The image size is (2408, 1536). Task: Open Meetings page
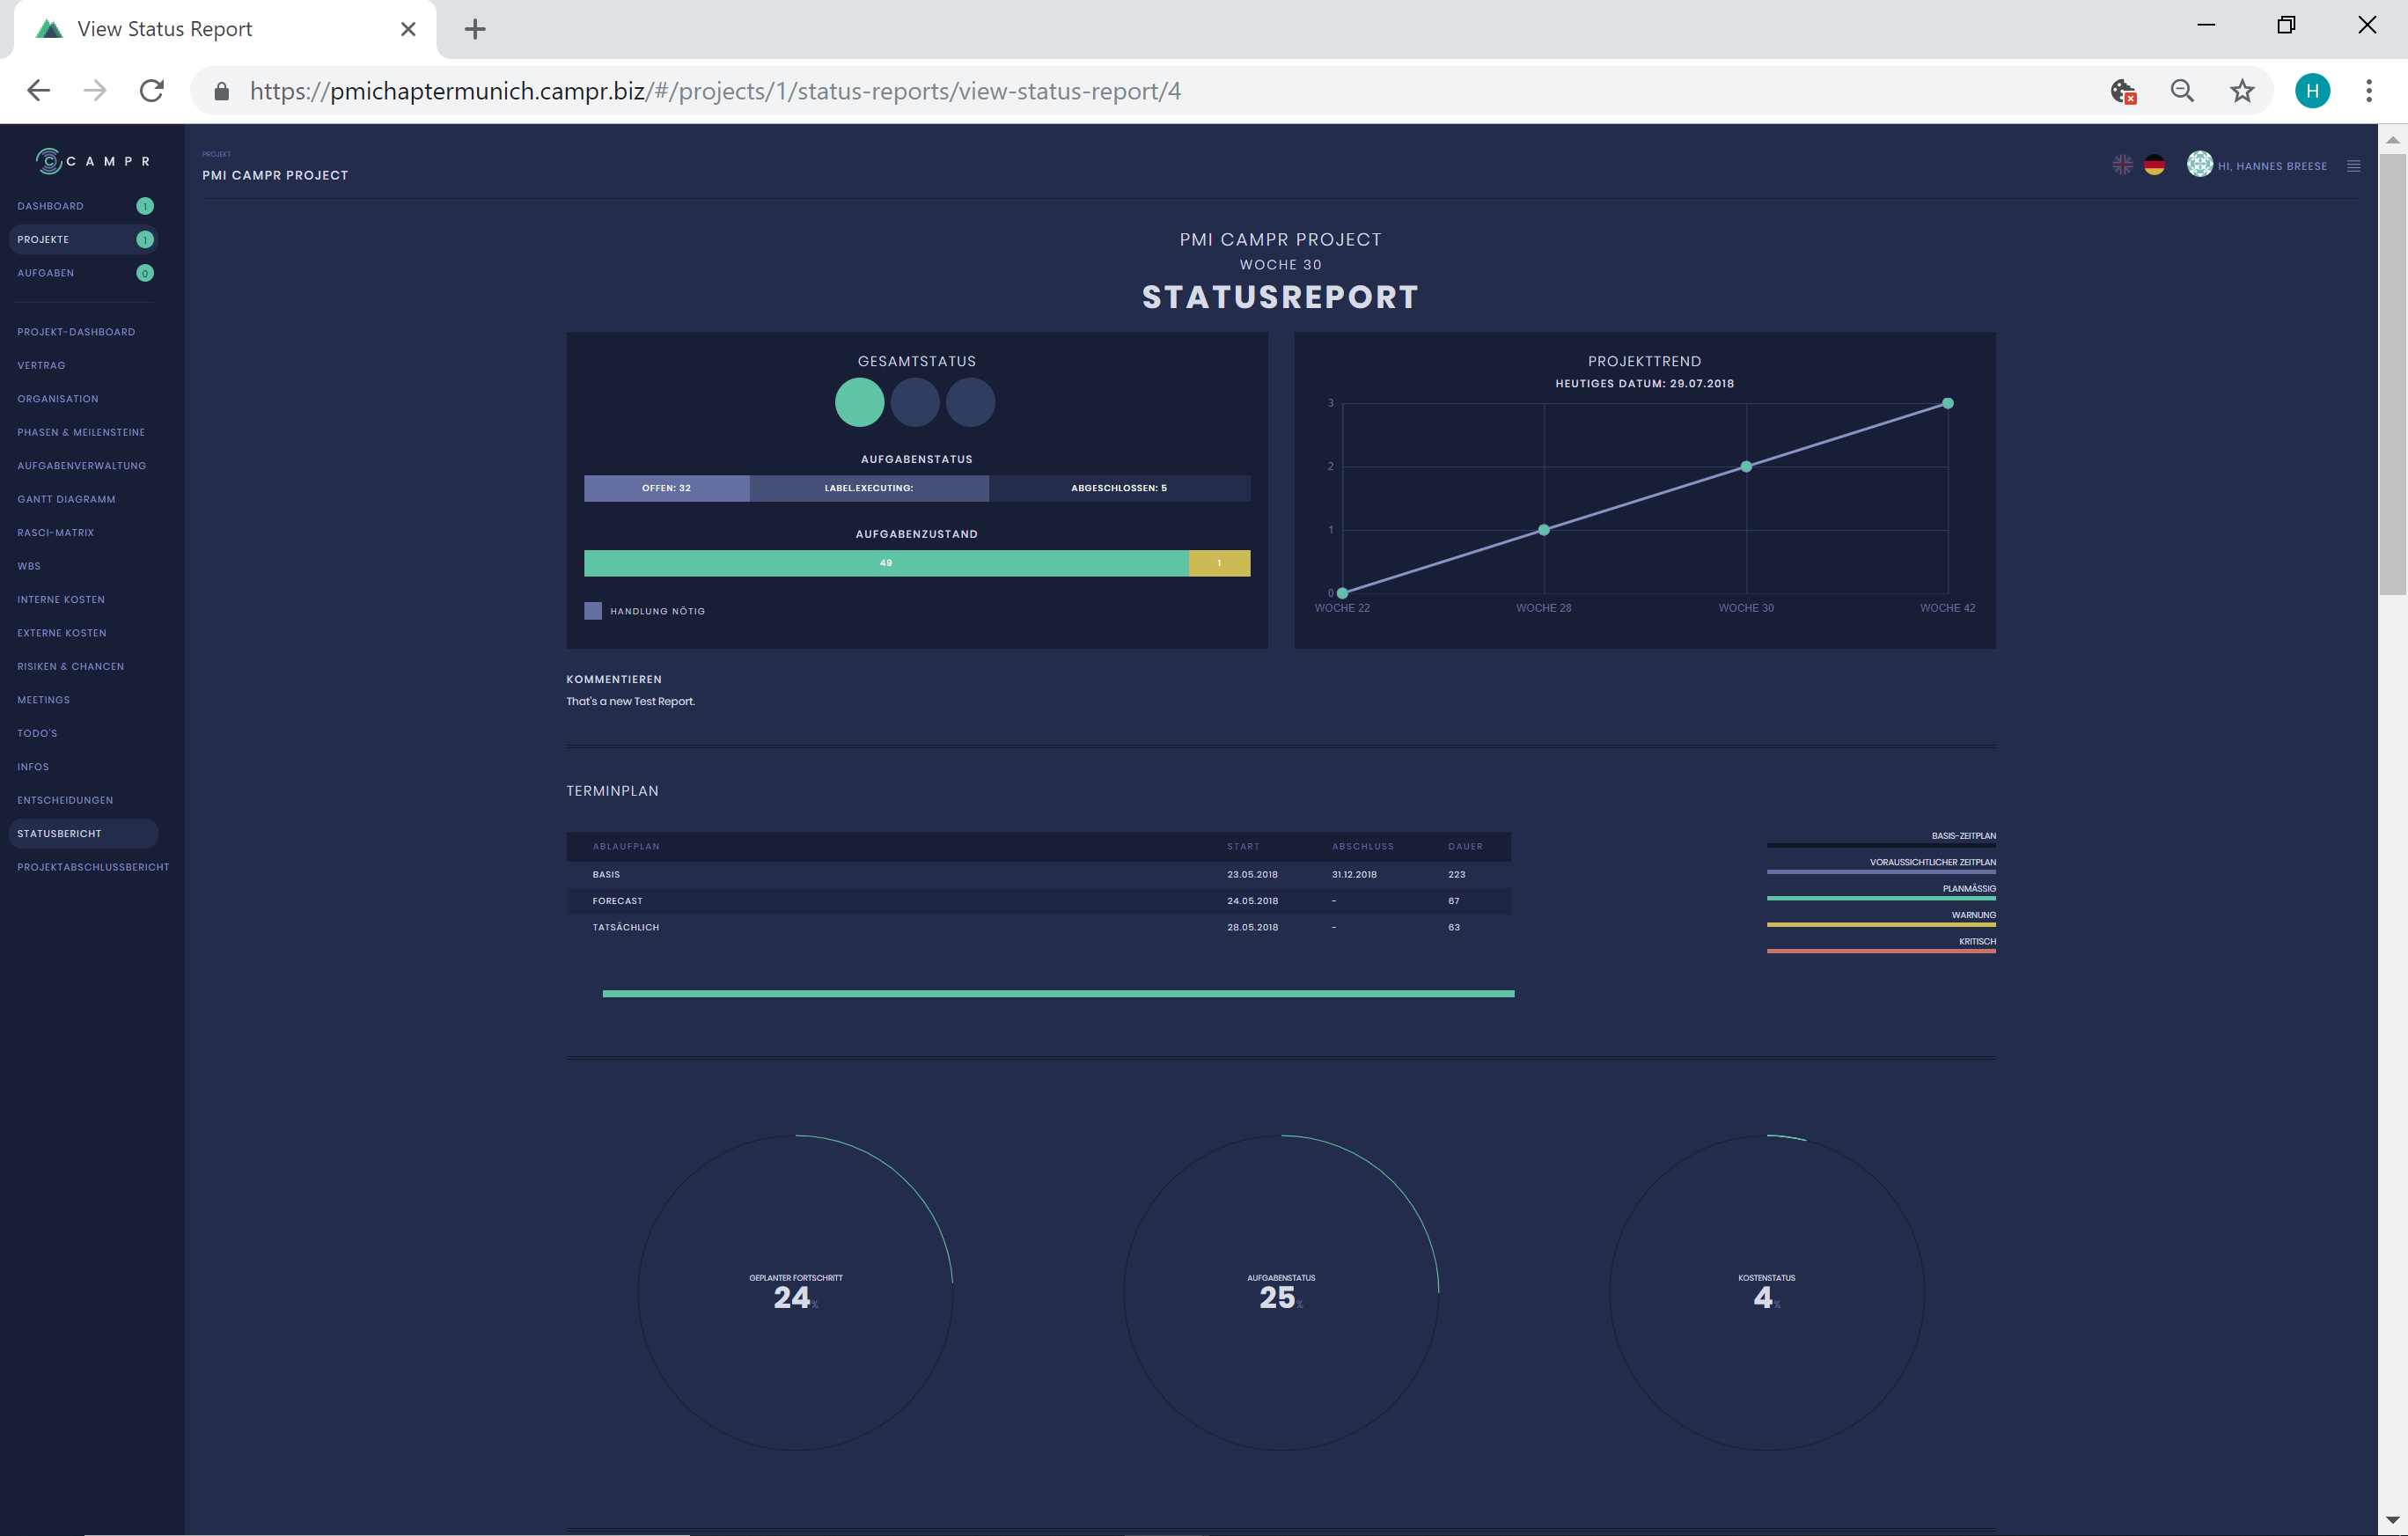[x=43, y=700]
